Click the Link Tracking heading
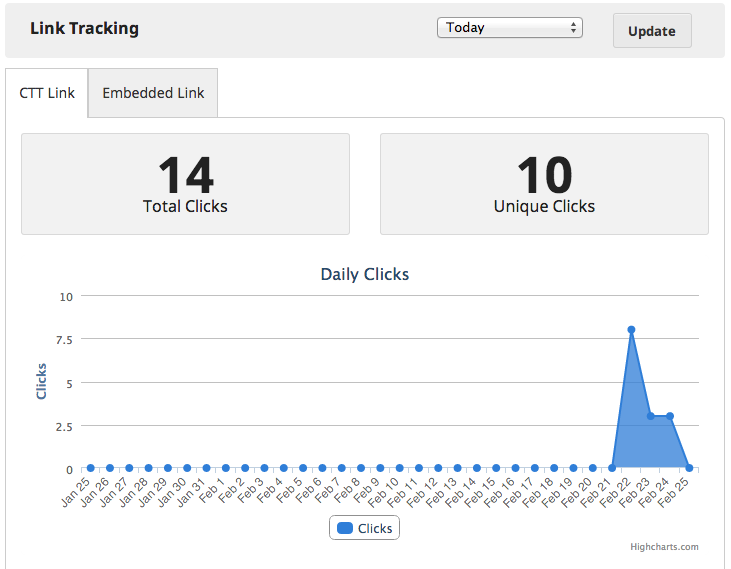Viewport: 731px width, 569px height. 84,28
